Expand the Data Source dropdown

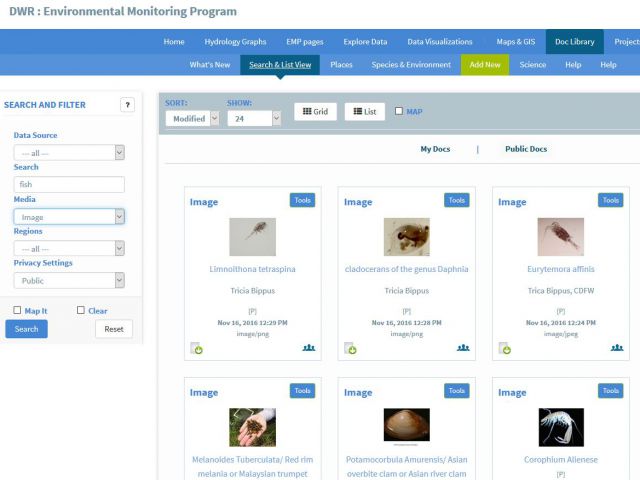coord(69,153)
